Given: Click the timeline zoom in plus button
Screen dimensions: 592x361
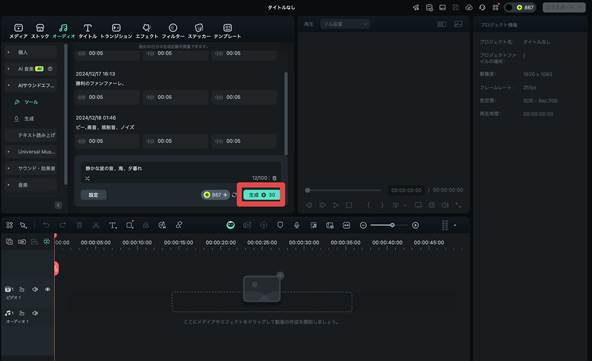Looking at the screenshot, I should pyautogui.click(x=415, y=225).
